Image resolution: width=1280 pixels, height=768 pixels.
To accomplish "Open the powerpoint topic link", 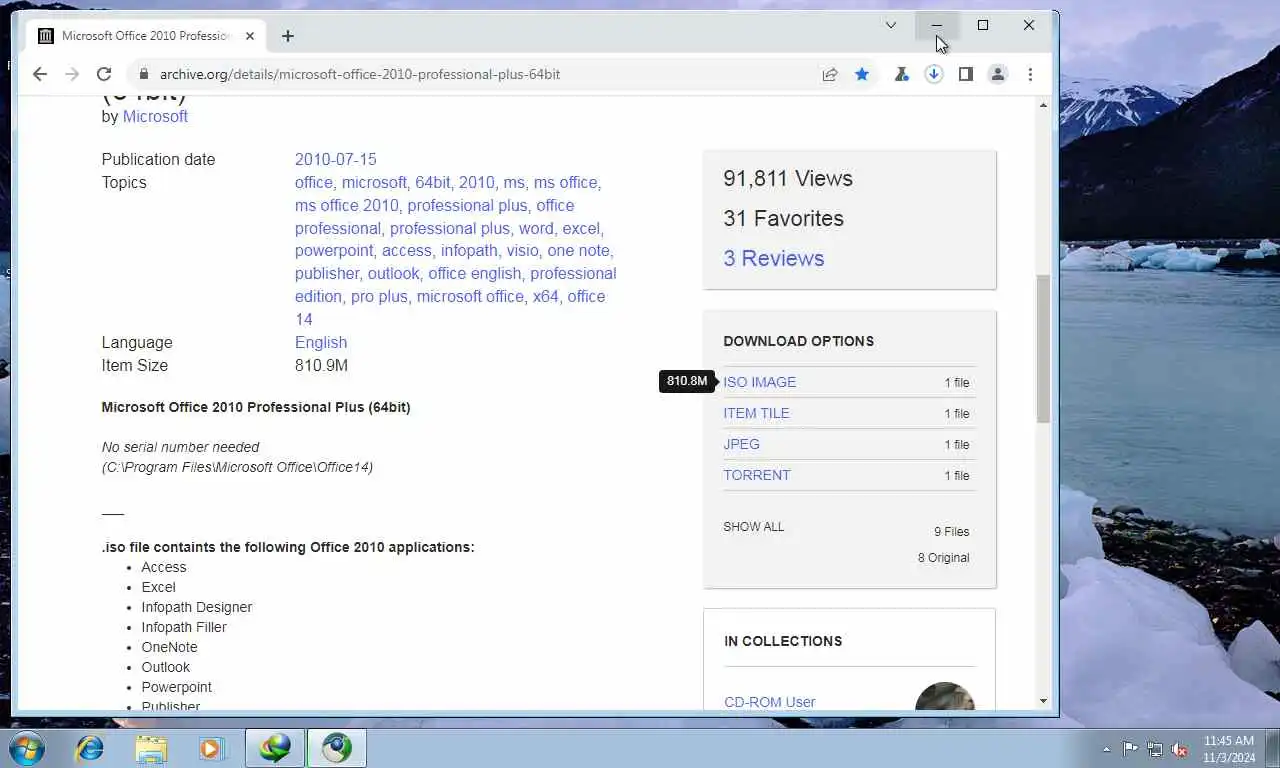I will (x=334, y=251).
